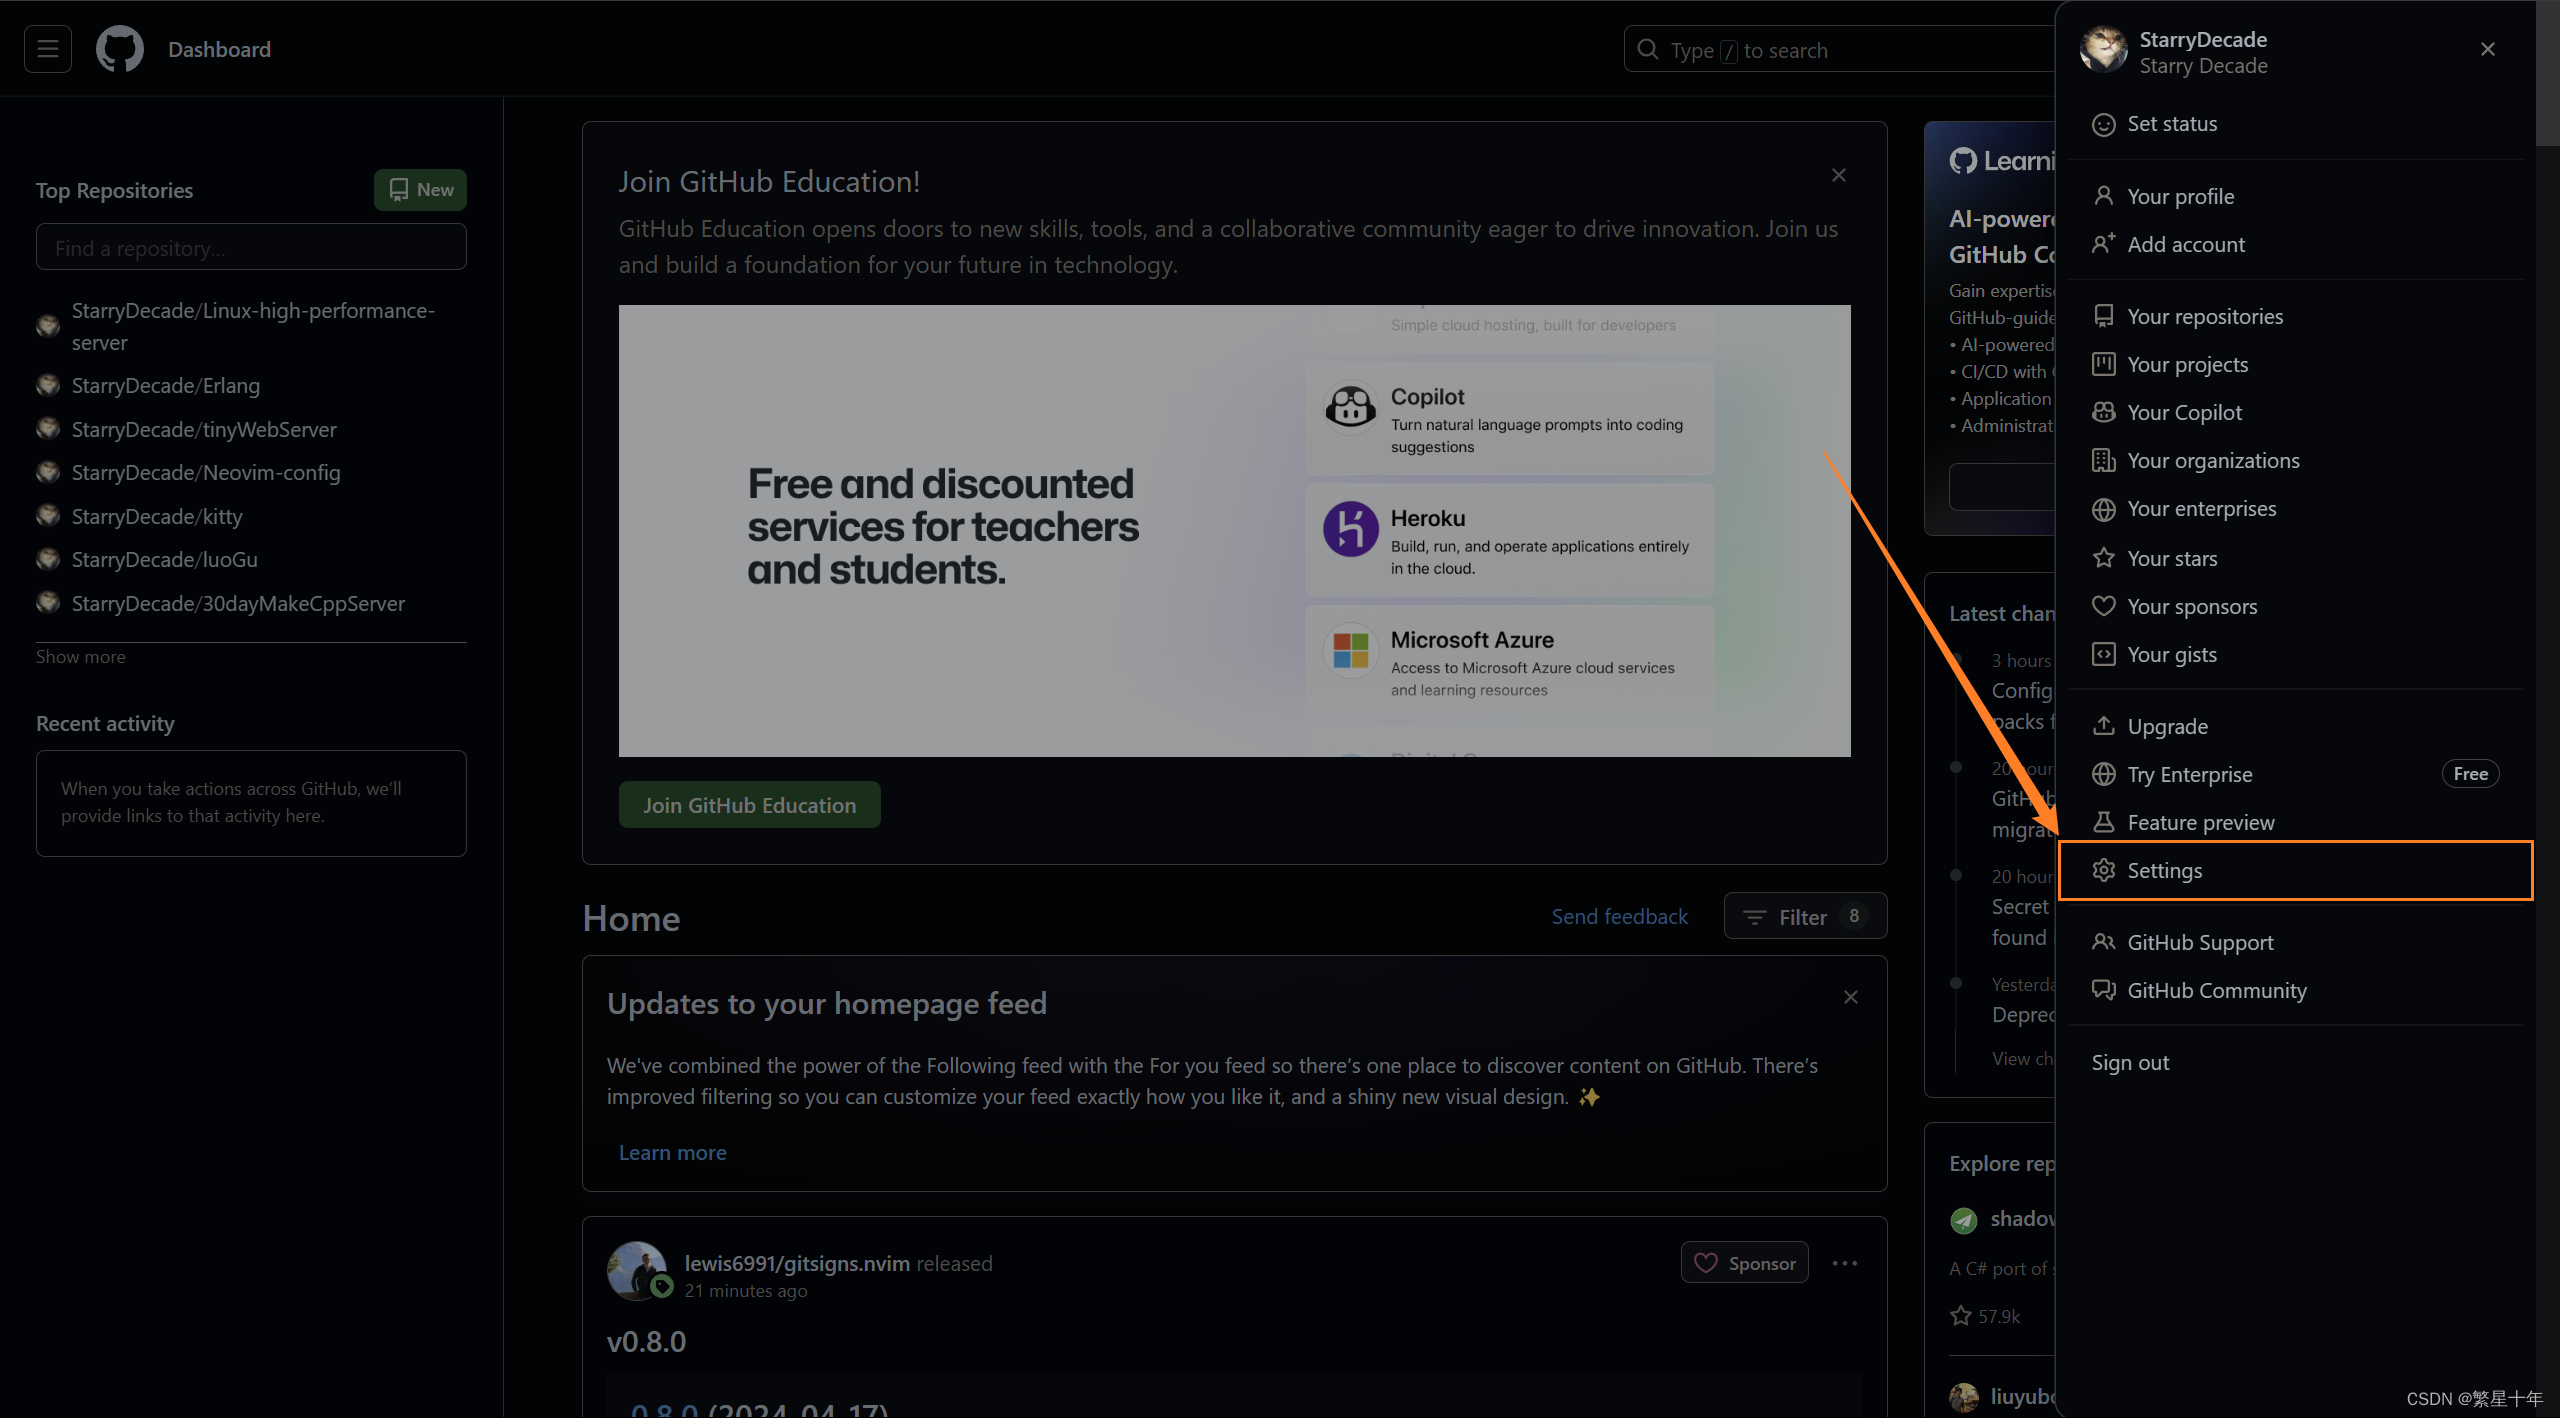Screen dimensions: 2560x1418
Task: Click GitHub Community discussion icon
Action: pyautogui.click(x=2104, y=990)
